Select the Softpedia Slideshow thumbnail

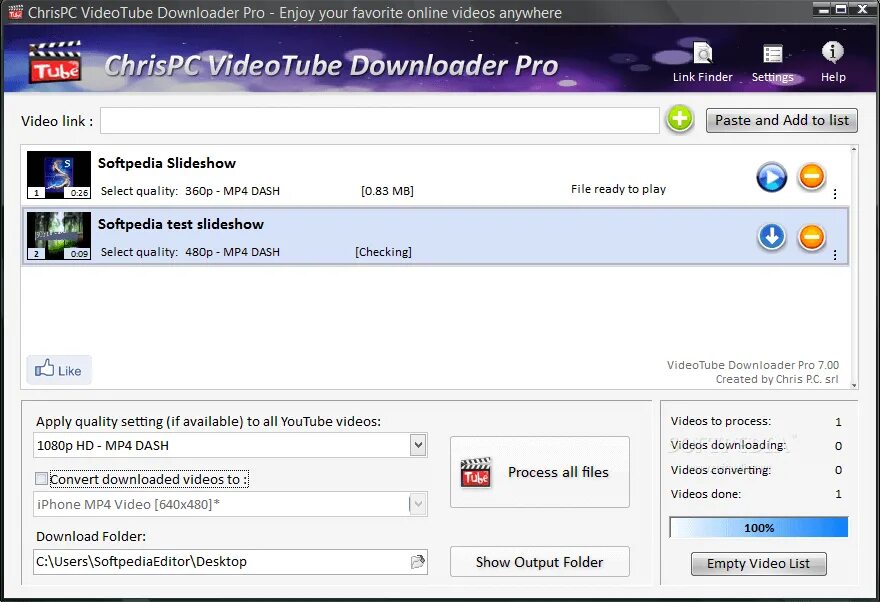[x=58, y=174]
